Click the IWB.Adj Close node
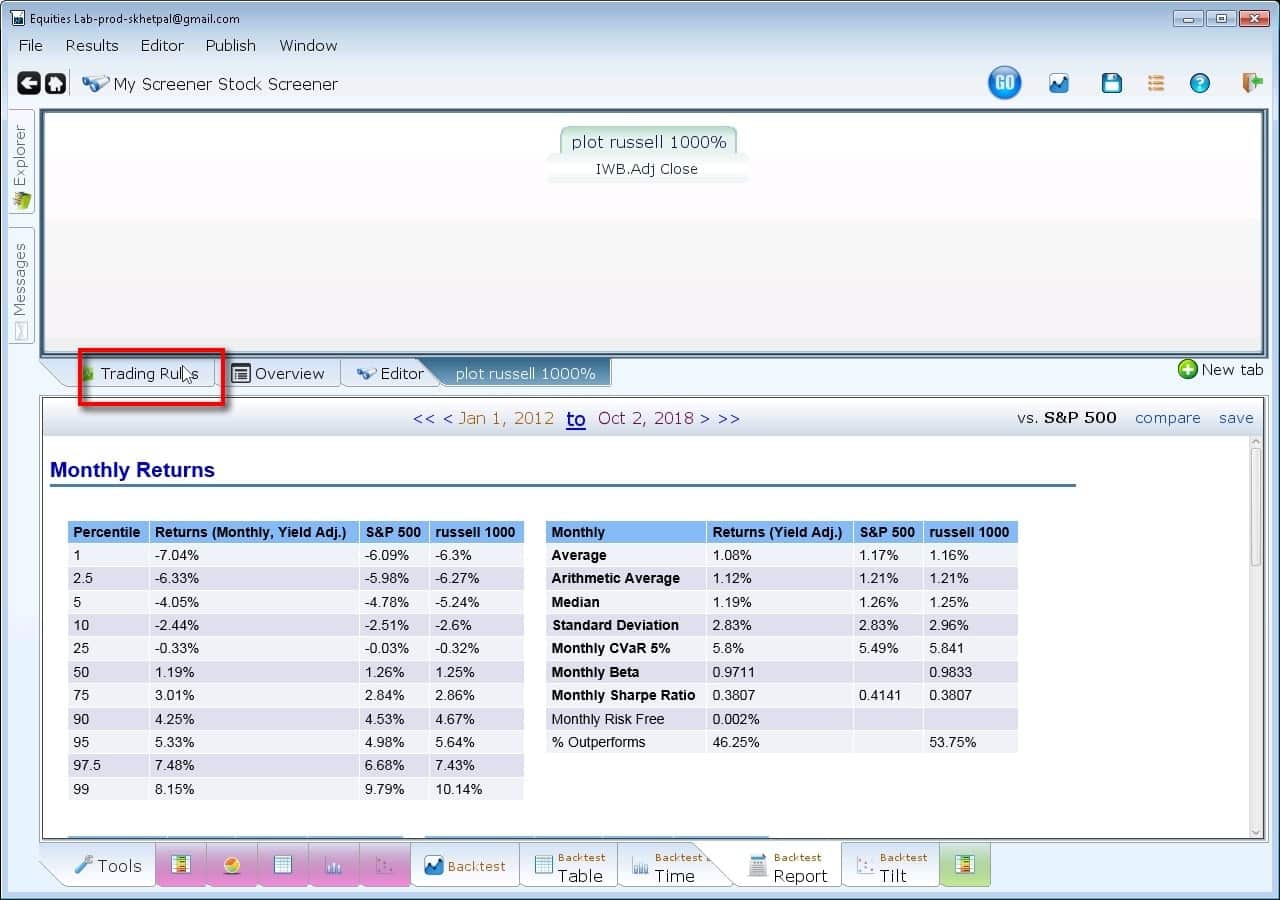 tap(647, 169)
